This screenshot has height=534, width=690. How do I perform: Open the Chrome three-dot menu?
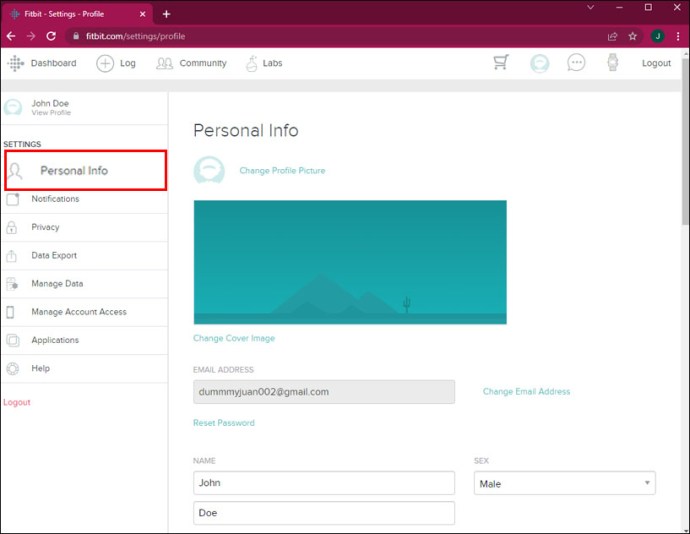tap(678, 36)
